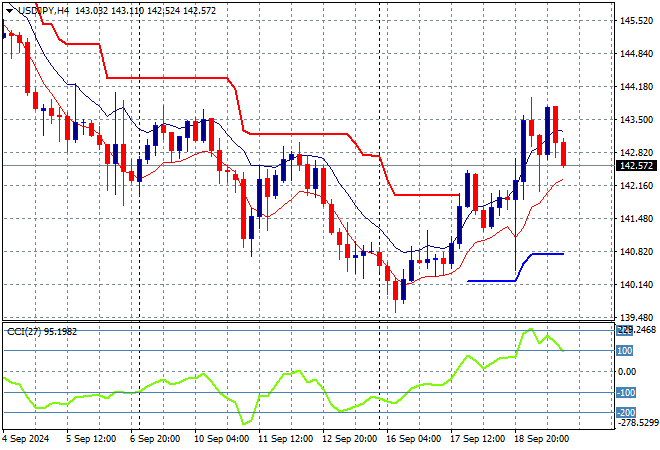The image size is (660, 450).
Task: Click the 17 Sep 12:00 time label
Action: pyautogui.click(x=477, y=439)
